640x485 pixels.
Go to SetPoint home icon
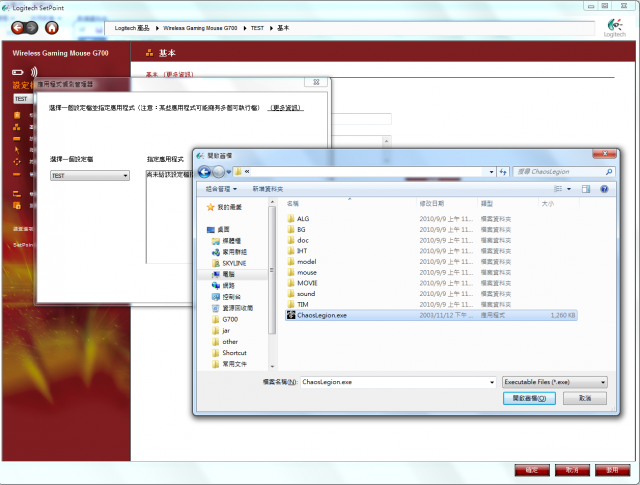click(52, 28)
